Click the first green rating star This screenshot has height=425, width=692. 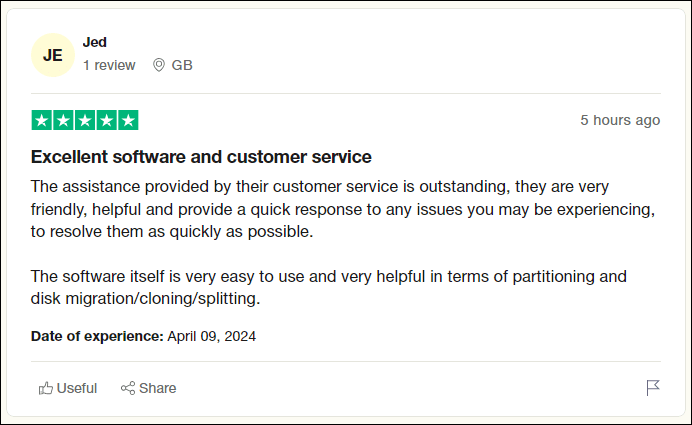click(41, 120)
